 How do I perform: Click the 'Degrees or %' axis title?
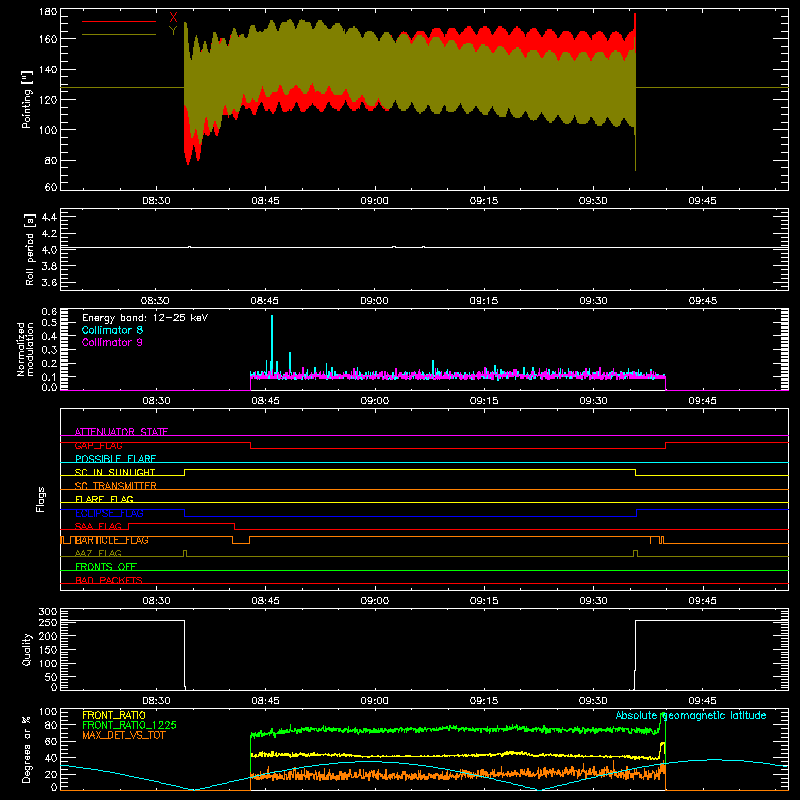(x=27, y=749)
